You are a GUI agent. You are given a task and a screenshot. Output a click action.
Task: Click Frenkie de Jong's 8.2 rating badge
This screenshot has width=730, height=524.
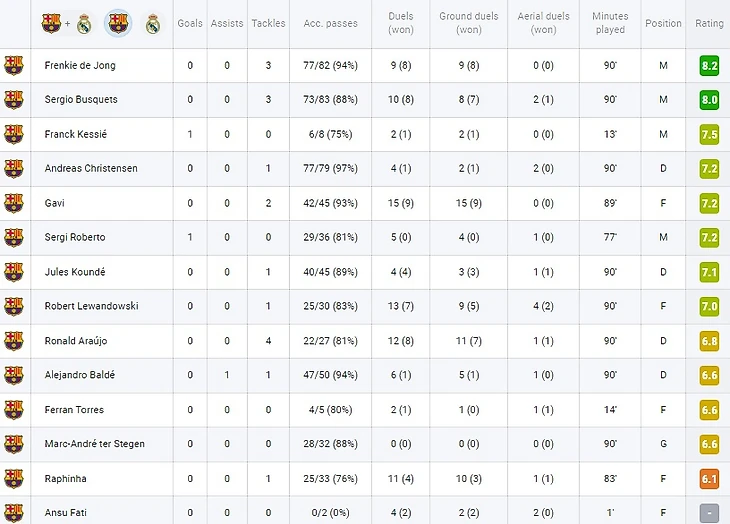(x=709, y=66)
